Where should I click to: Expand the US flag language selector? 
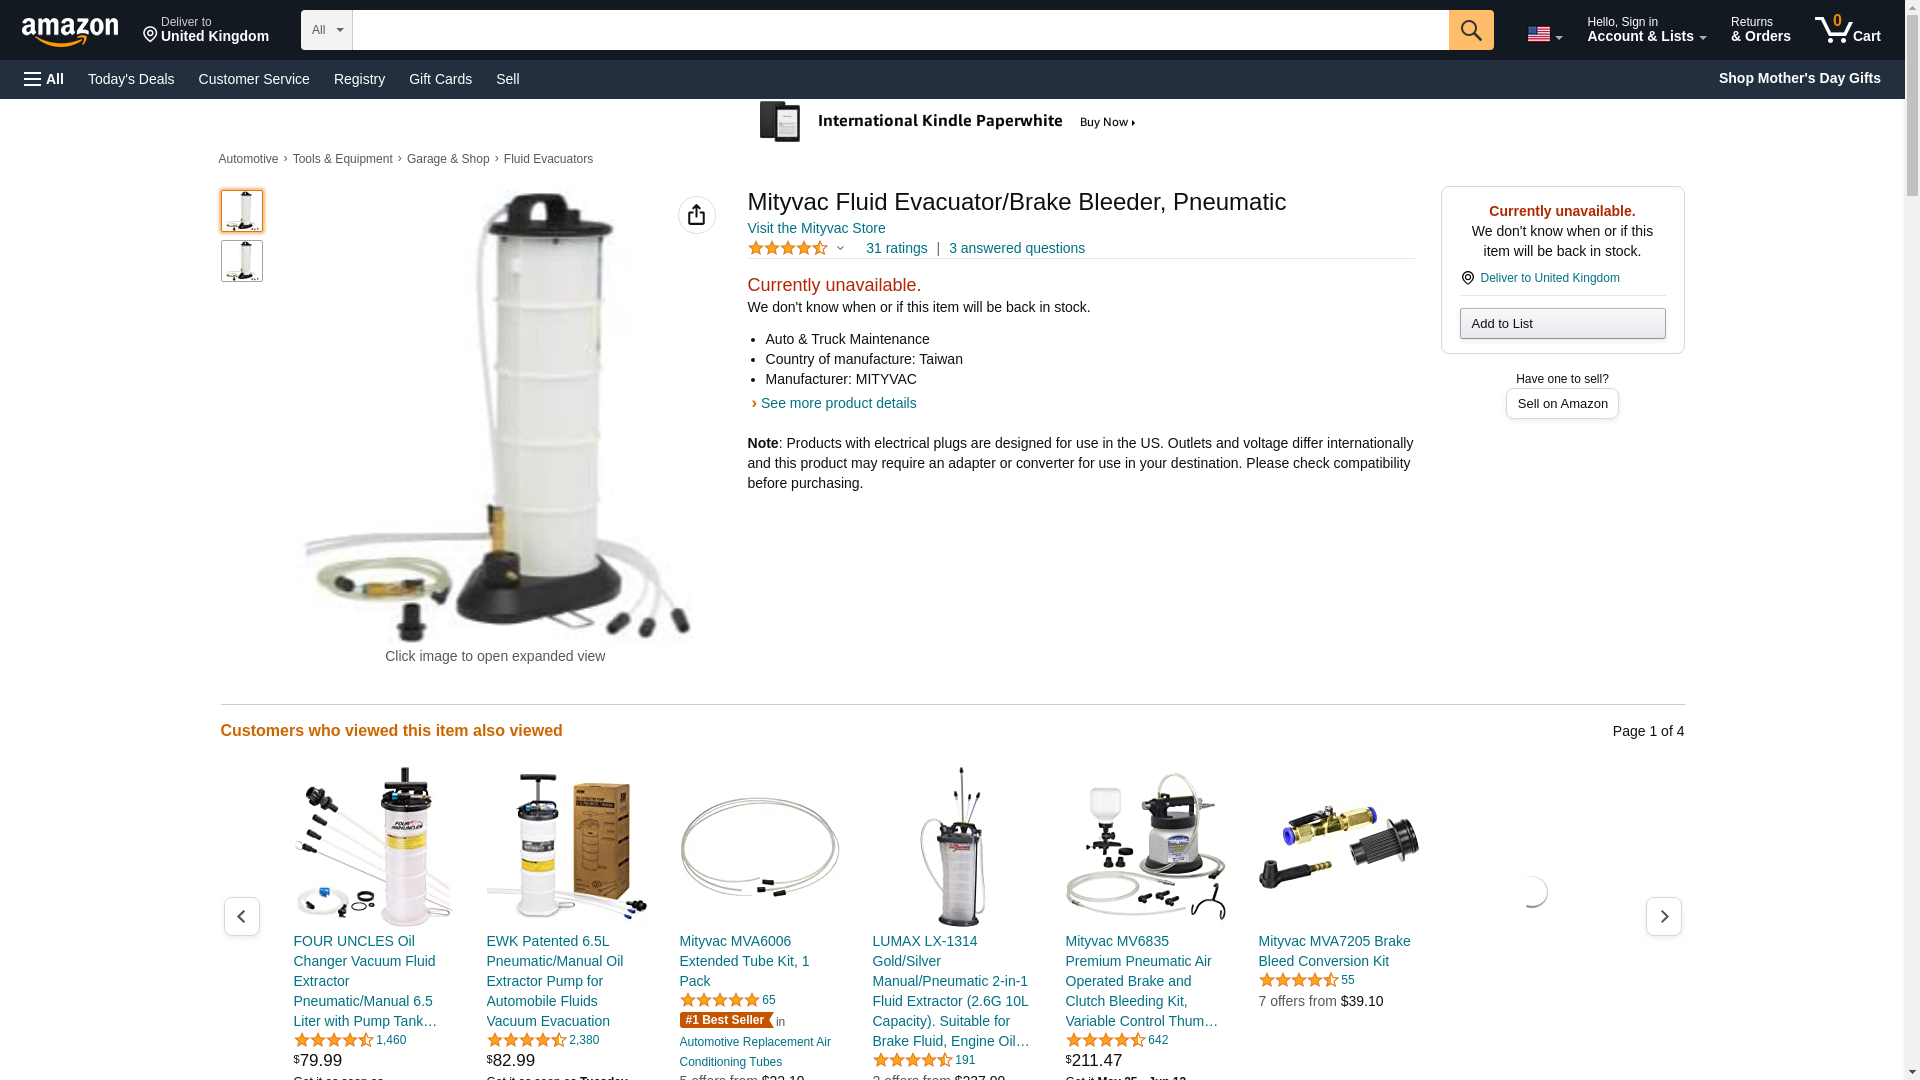[1544, 34]
